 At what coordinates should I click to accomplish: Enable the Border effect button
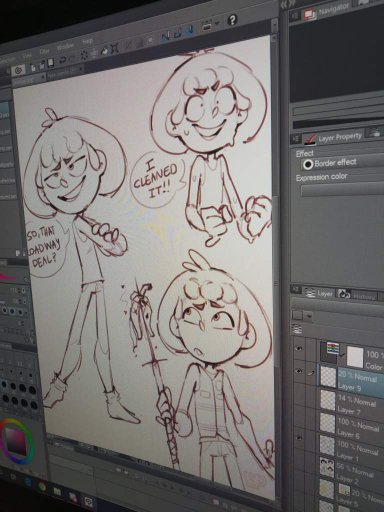(x=308, y=164)
